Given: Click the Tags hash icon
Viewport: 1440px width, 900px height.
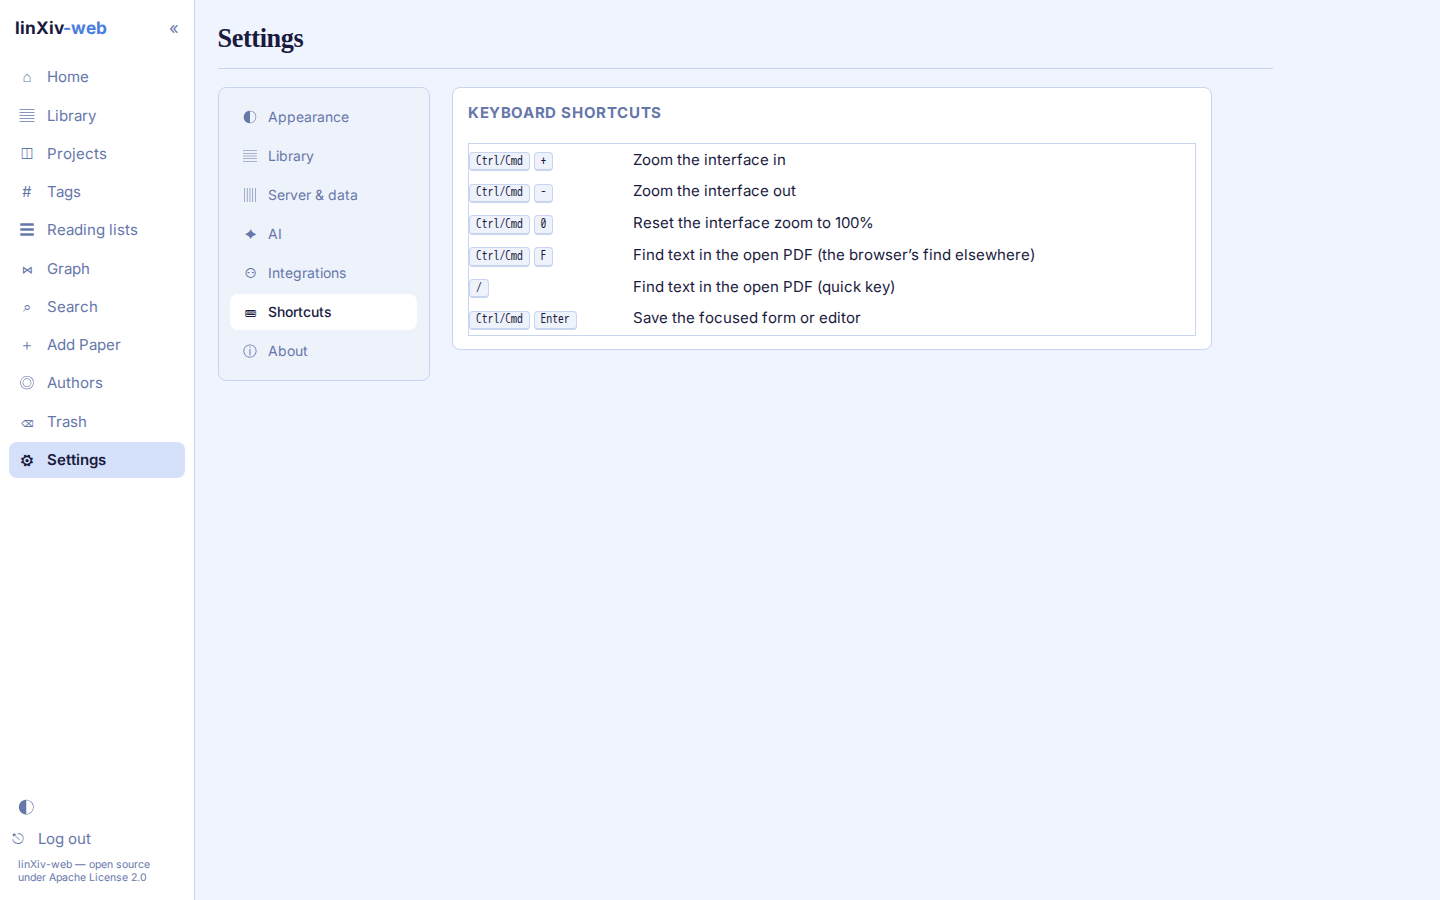Looking at the screenshot, I should [27, 192].
